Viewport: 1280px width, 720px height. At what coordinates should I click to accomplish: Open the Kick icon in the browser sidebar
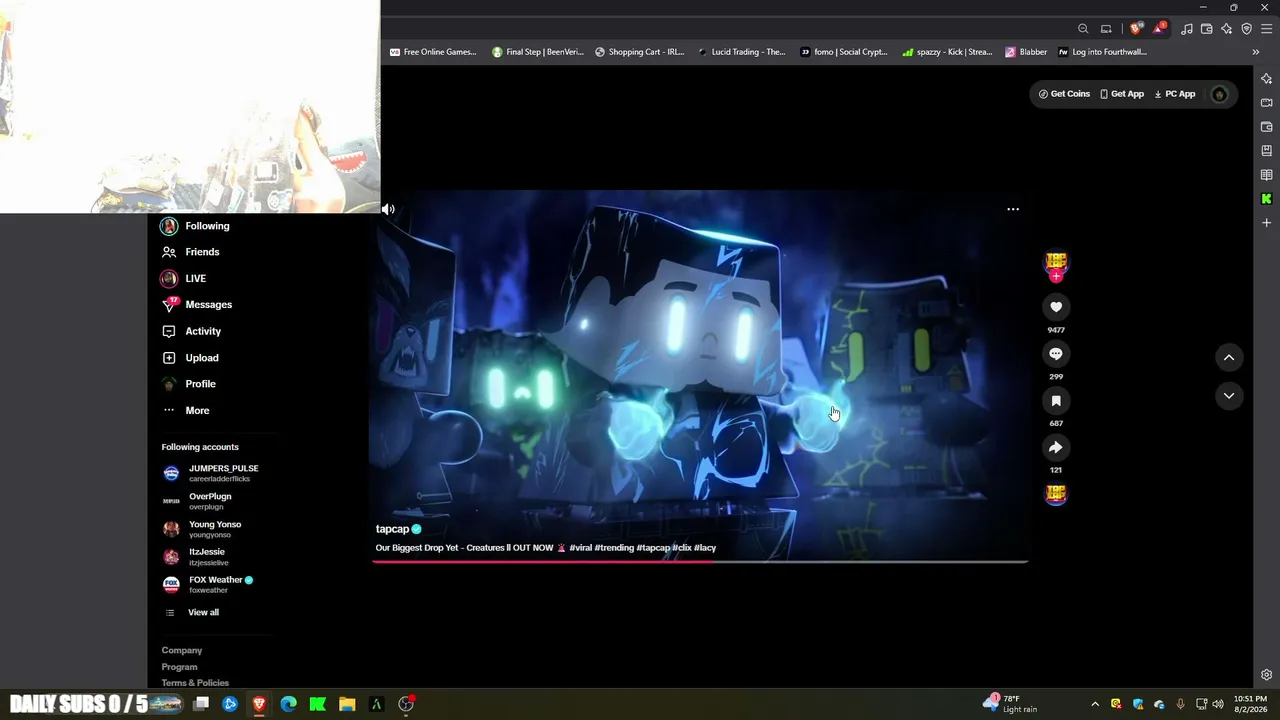pyautogui.click(x=1267, y=199)
